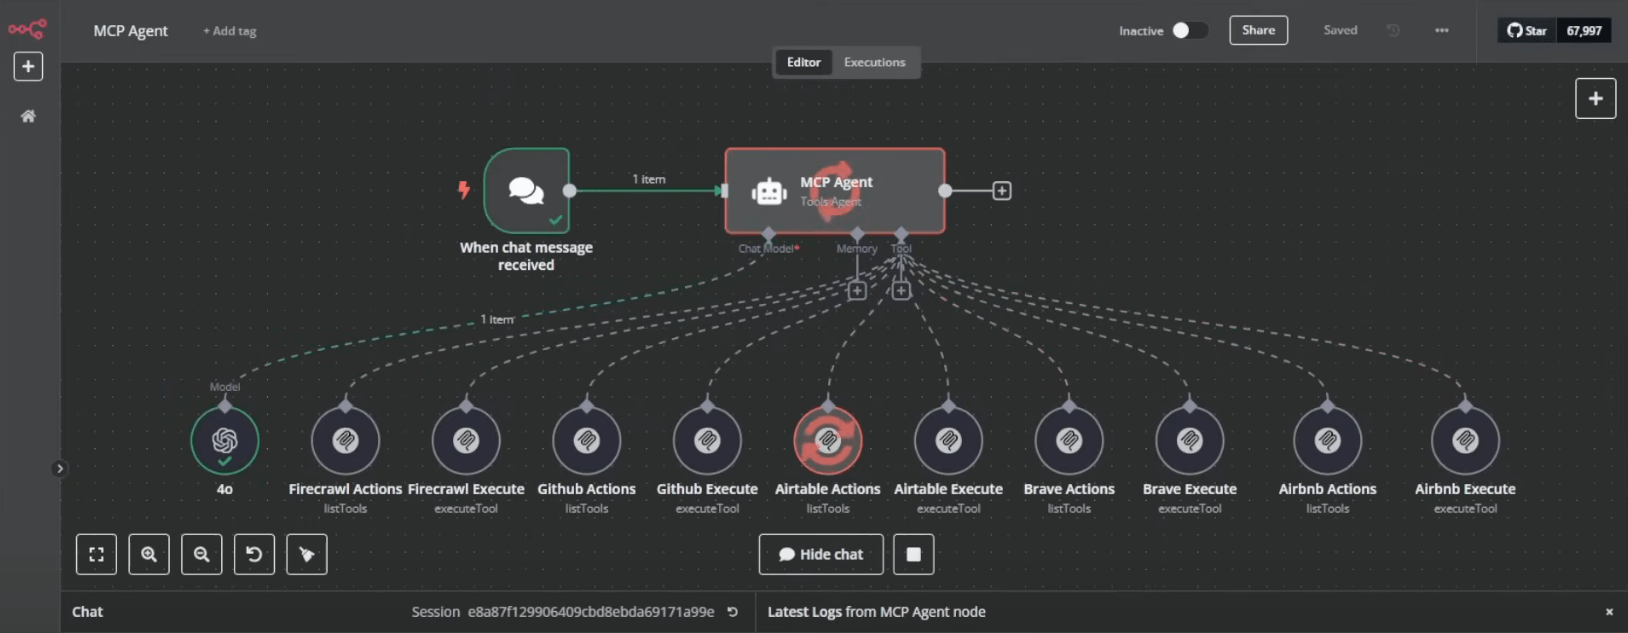The height and width of the screenshot is (633, 1628).
Task: Go to the home page icon
Action: pyautogui.click(x=28, y=116)
